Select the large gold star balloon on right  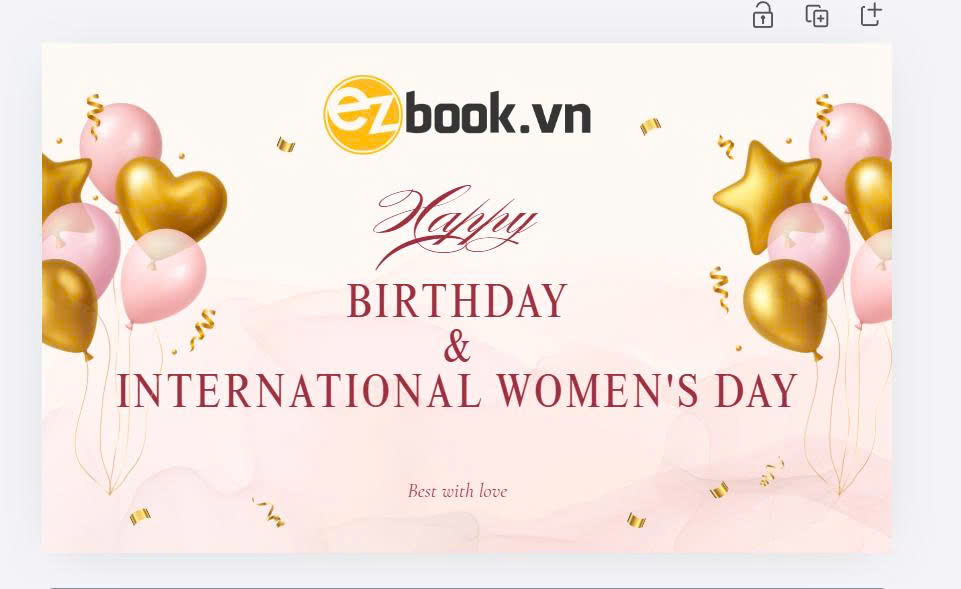[766, 196]
